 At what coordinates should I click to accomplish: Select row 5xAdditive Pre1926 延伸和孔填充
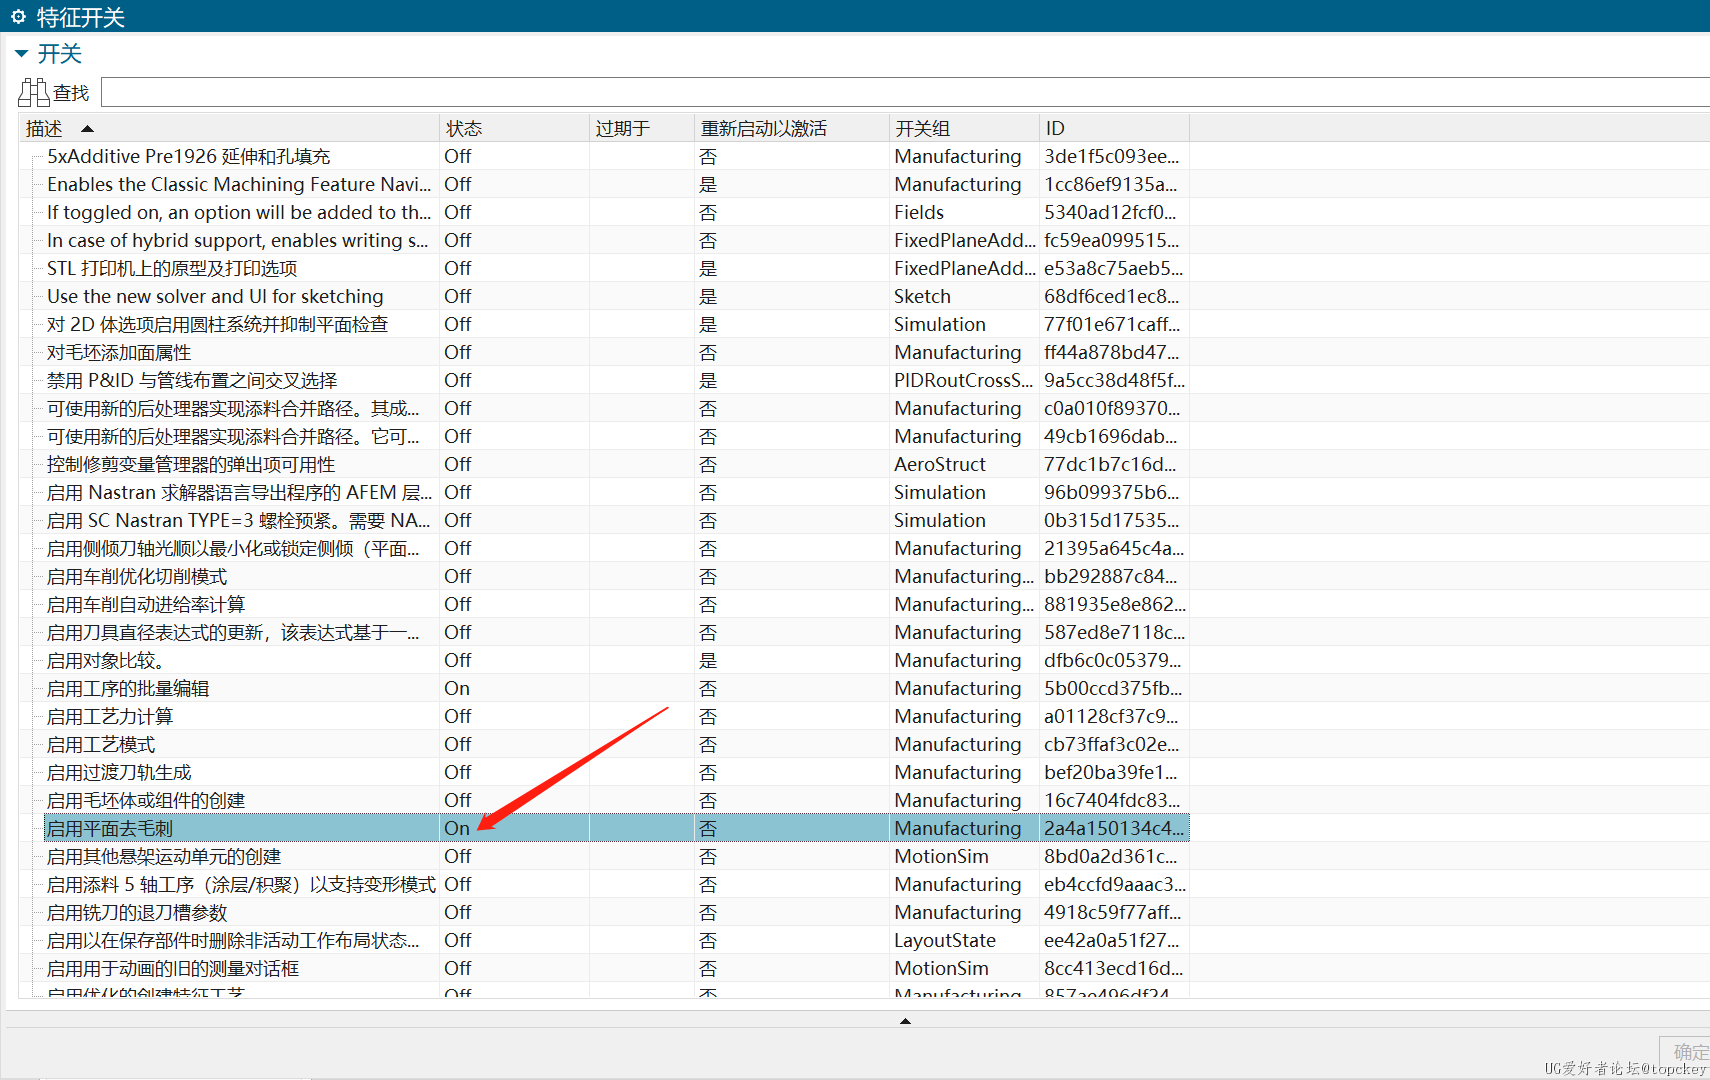[617, 156]
